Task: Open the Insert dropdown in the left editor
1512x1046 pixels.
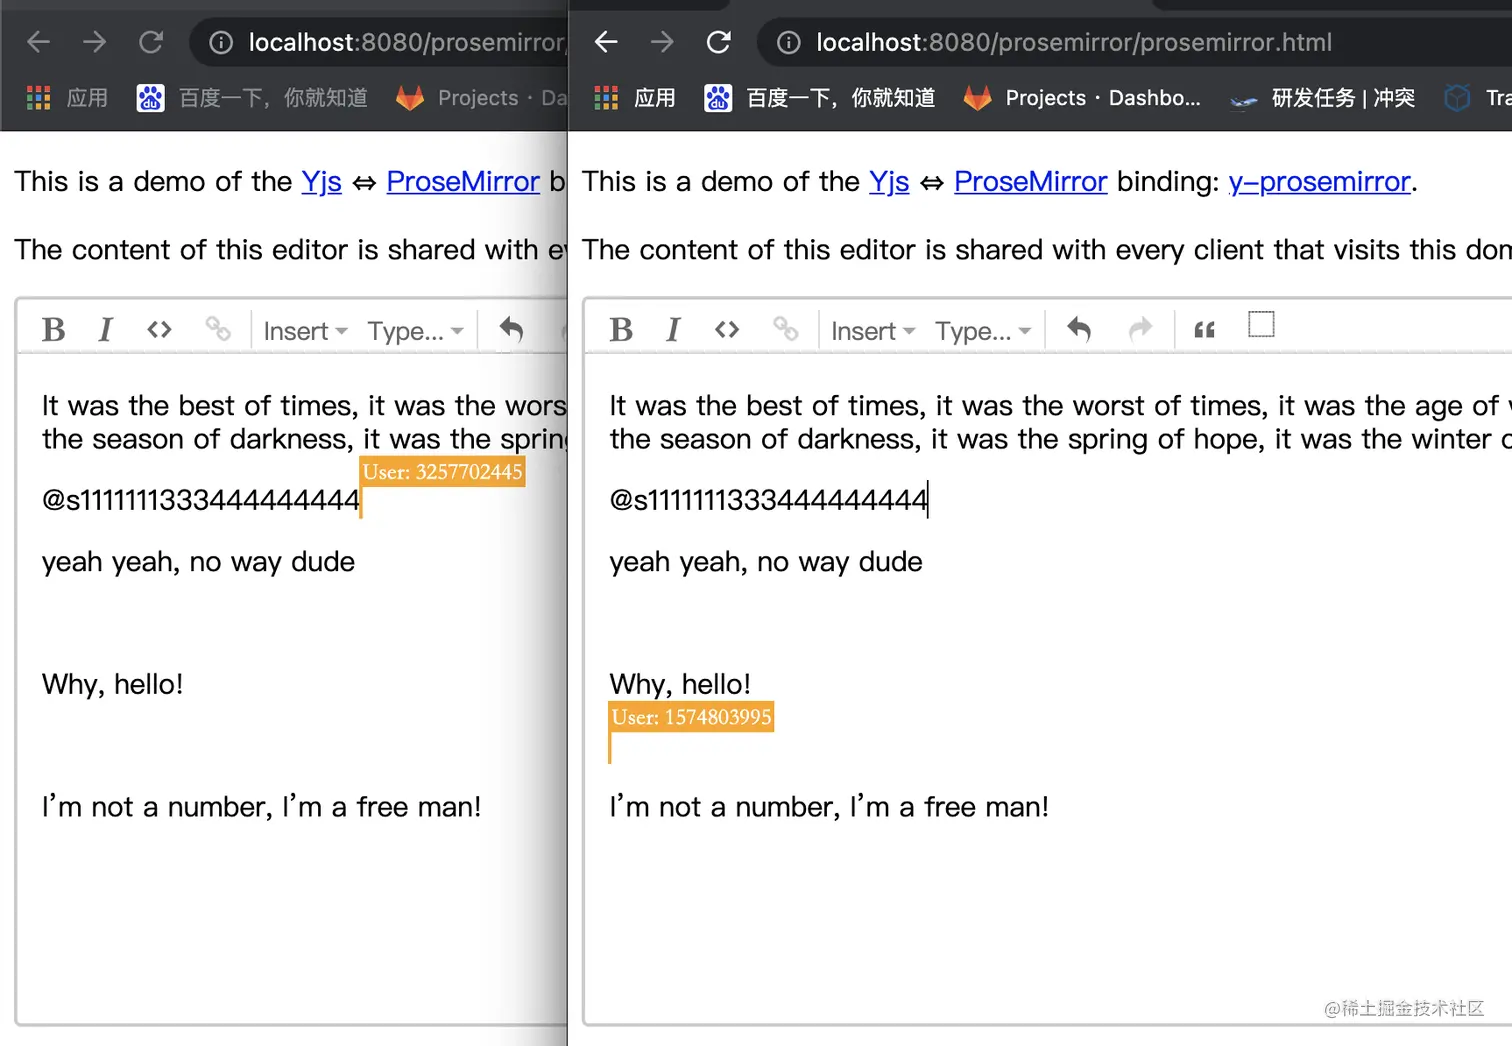Action: point(305,331)
